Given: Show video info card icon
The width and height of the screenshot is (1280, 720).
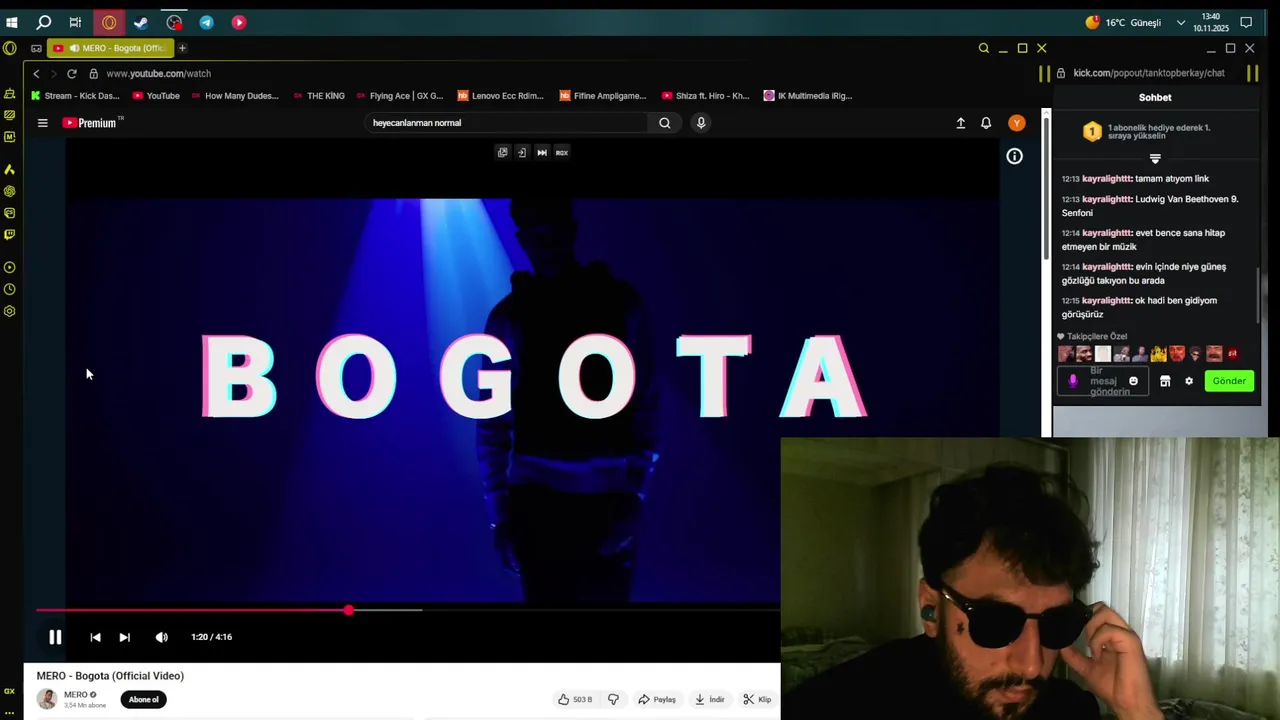Looking at the screenshot, I should [x=1014, y=156].
